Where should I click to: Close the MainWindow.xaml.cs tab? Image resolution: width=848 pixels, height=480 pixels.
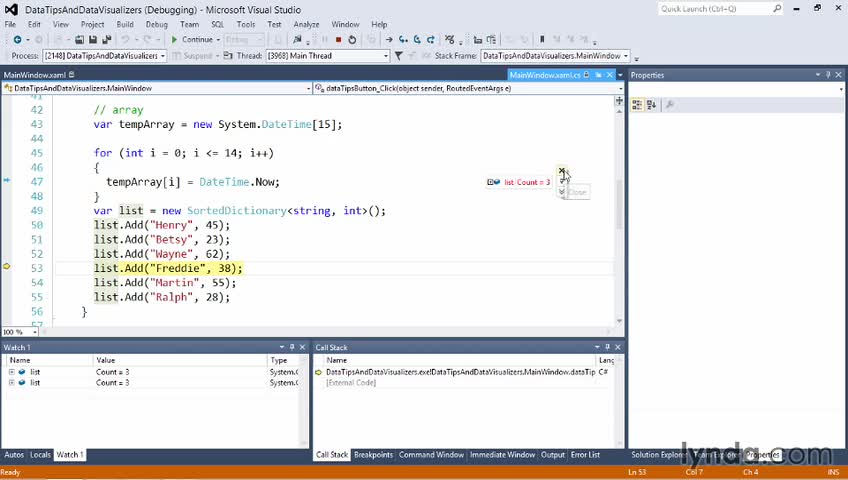coord(610,75)
